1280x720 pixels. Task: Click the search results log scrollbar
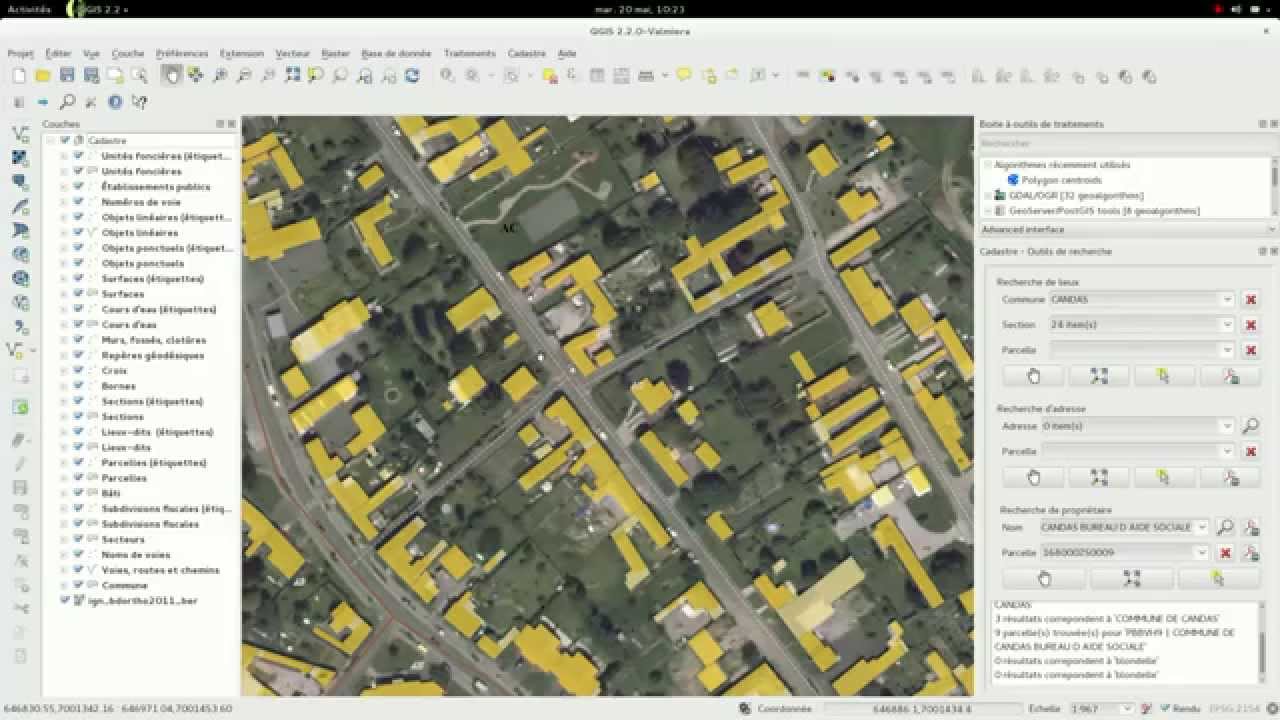(x=1262, y=644)
